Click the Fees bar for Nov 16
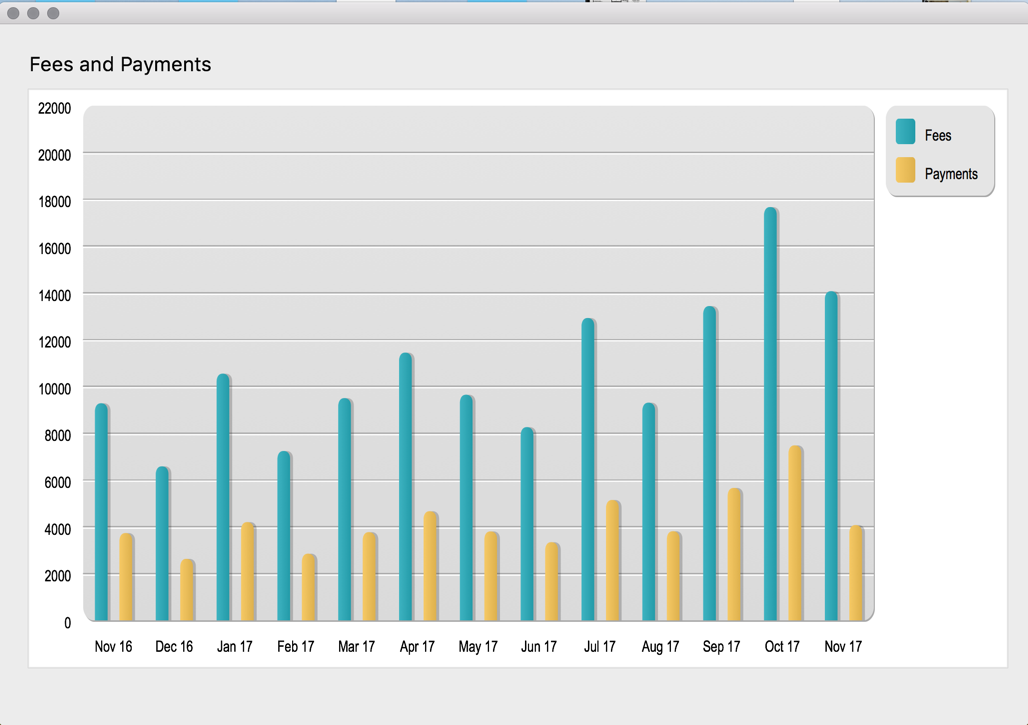The height and width of the screenshot is (725, 1028). (100, 510)
